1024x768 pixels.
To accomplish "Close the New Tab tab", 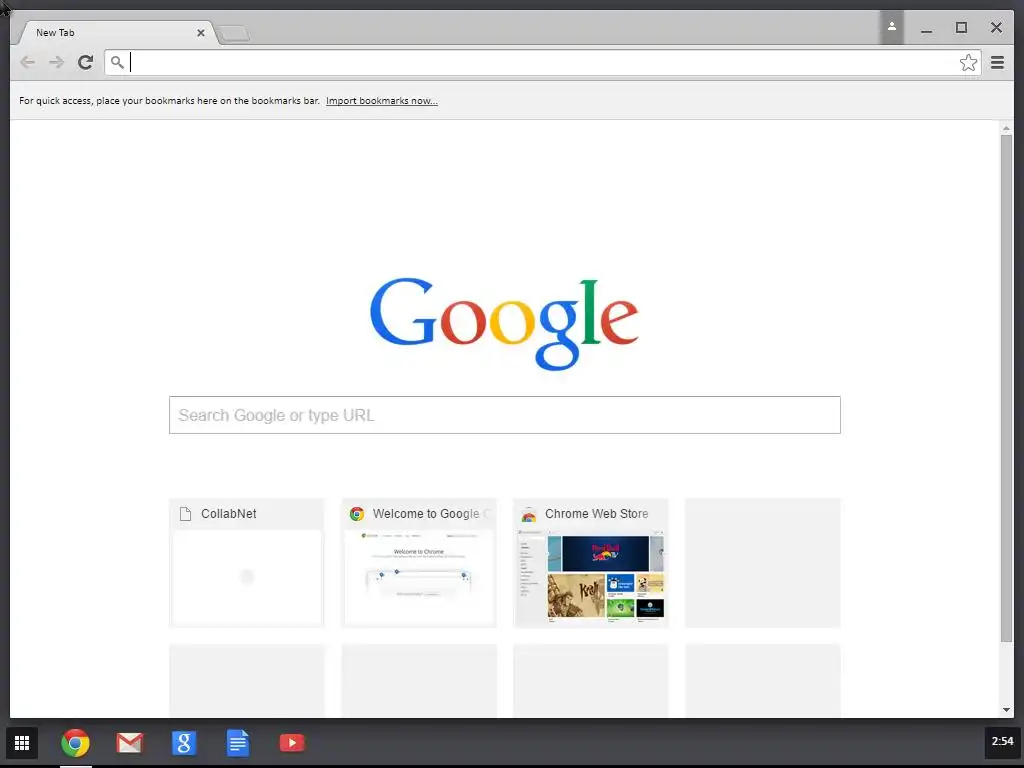I will tap(200, 33).
